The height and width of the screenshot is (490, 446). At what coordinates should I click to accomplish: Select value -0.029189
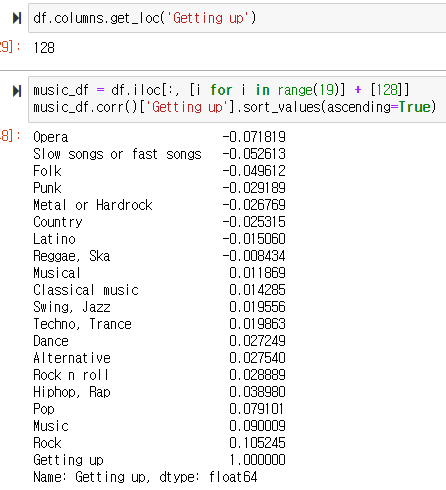click(254, 188)
